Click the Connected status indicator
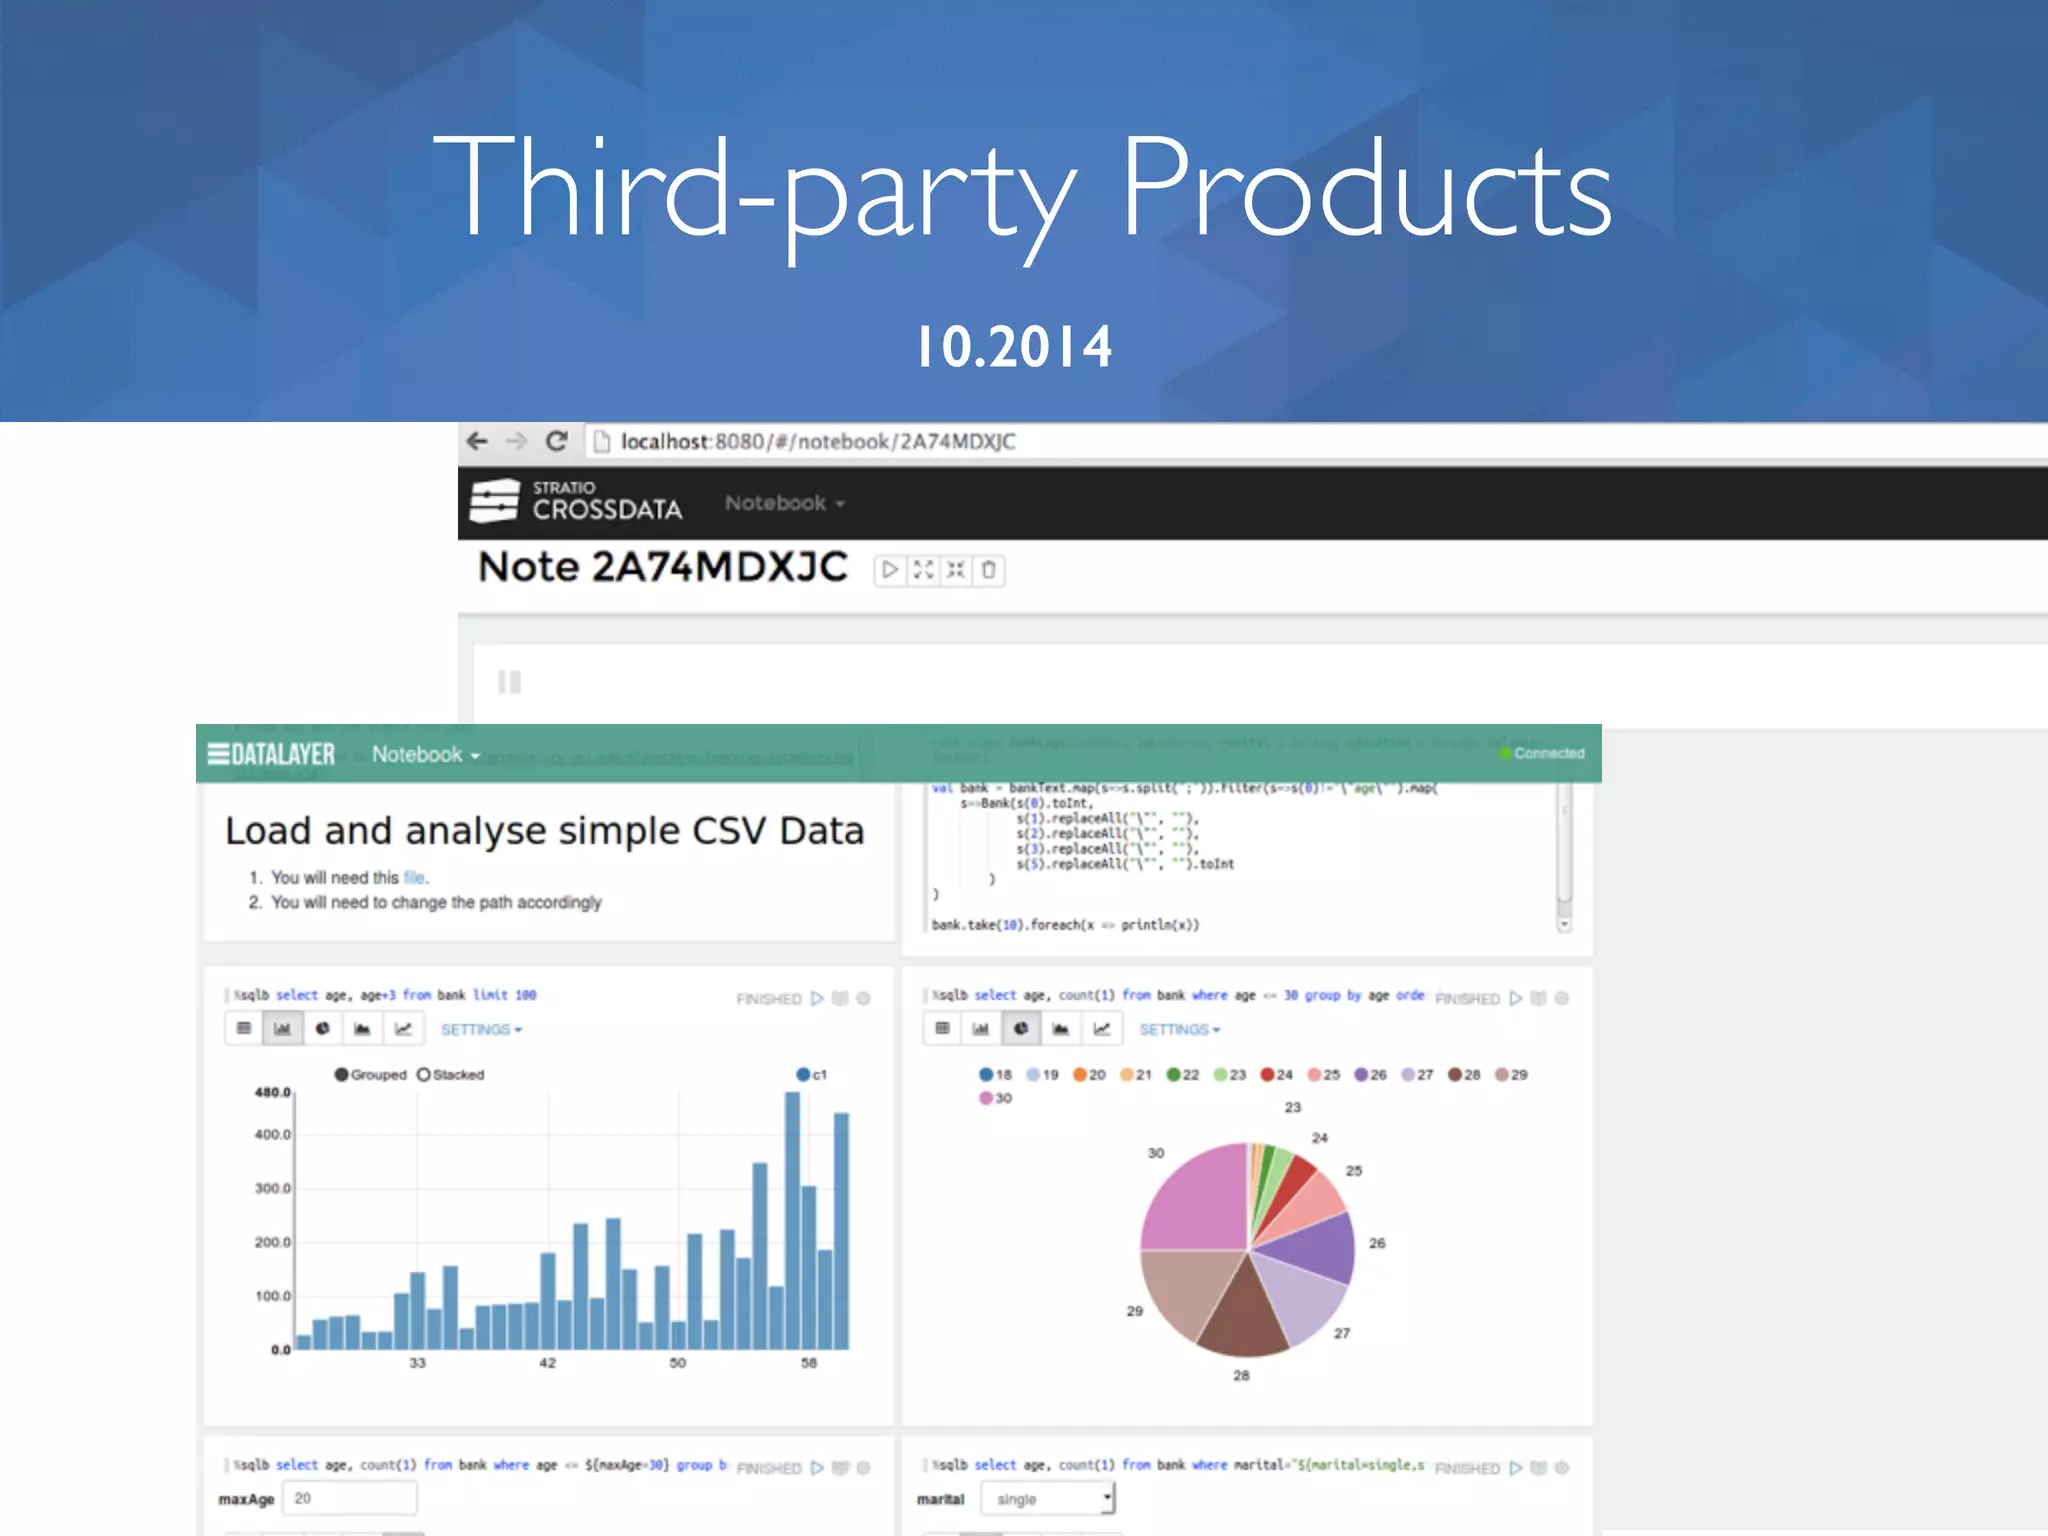The width and height of the screenshot is (2048, 1536). coord(1542,753)
